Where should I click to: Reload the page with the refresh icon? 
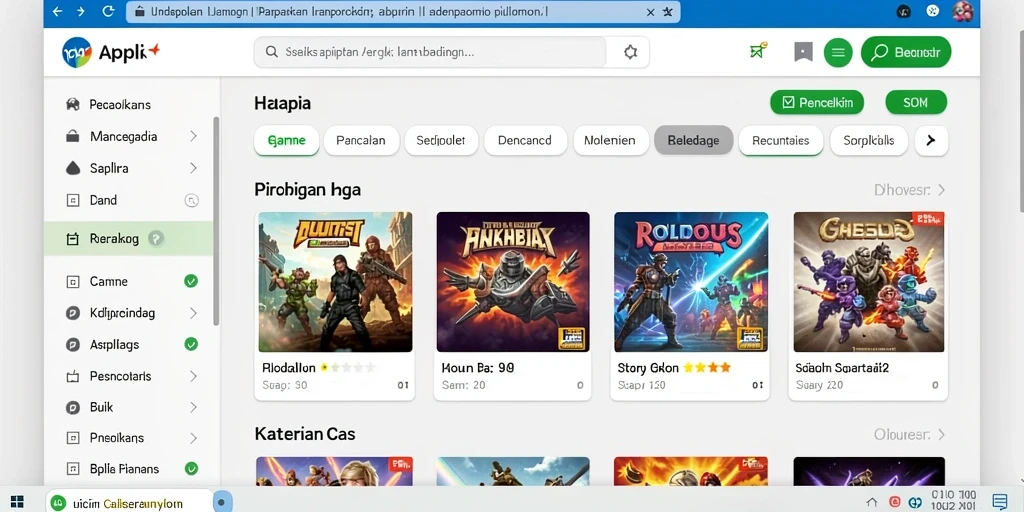tap(108, 11)
